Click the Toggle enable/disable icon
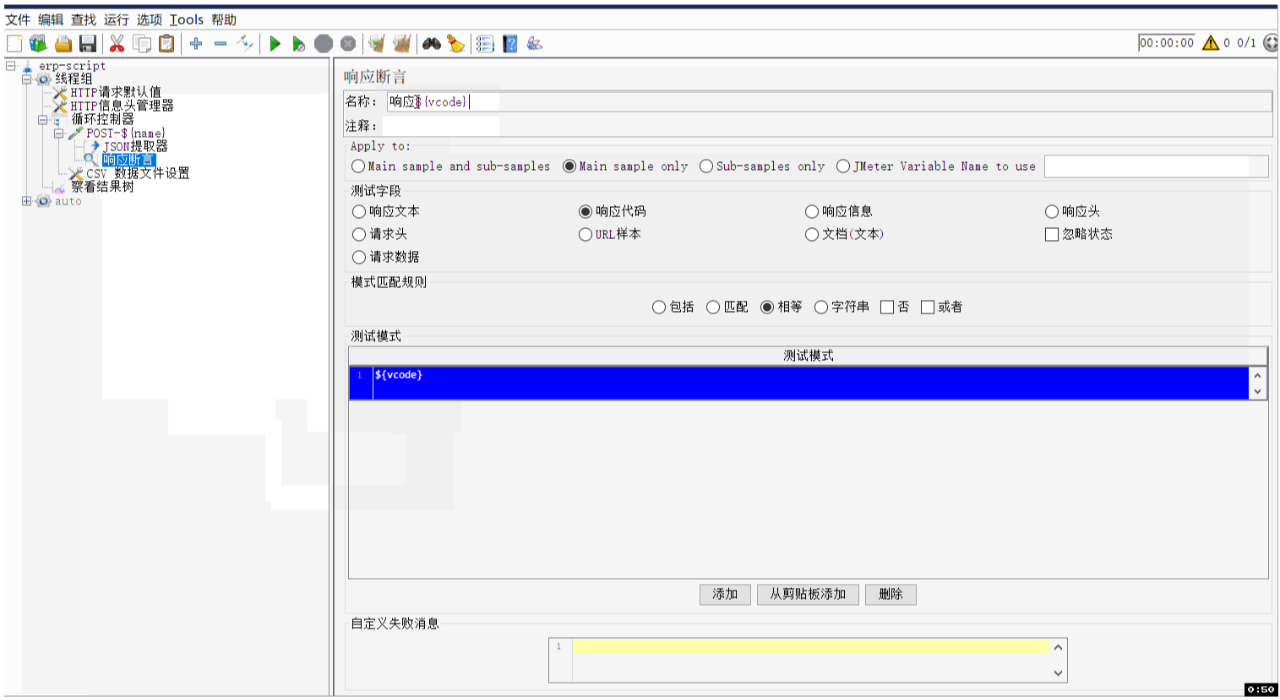Image resolution: width=1280 pixels, height=700 pixels. tap(245, 43)
